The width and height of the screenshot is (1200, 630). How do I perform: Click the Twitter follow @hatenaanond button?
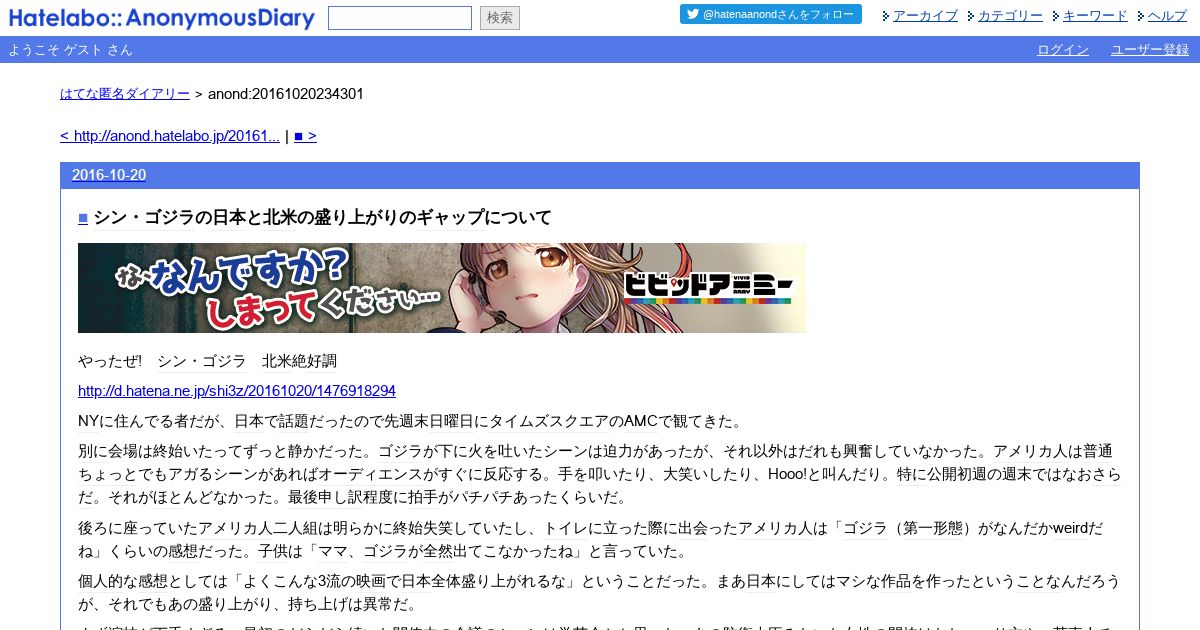coord(771,14)
